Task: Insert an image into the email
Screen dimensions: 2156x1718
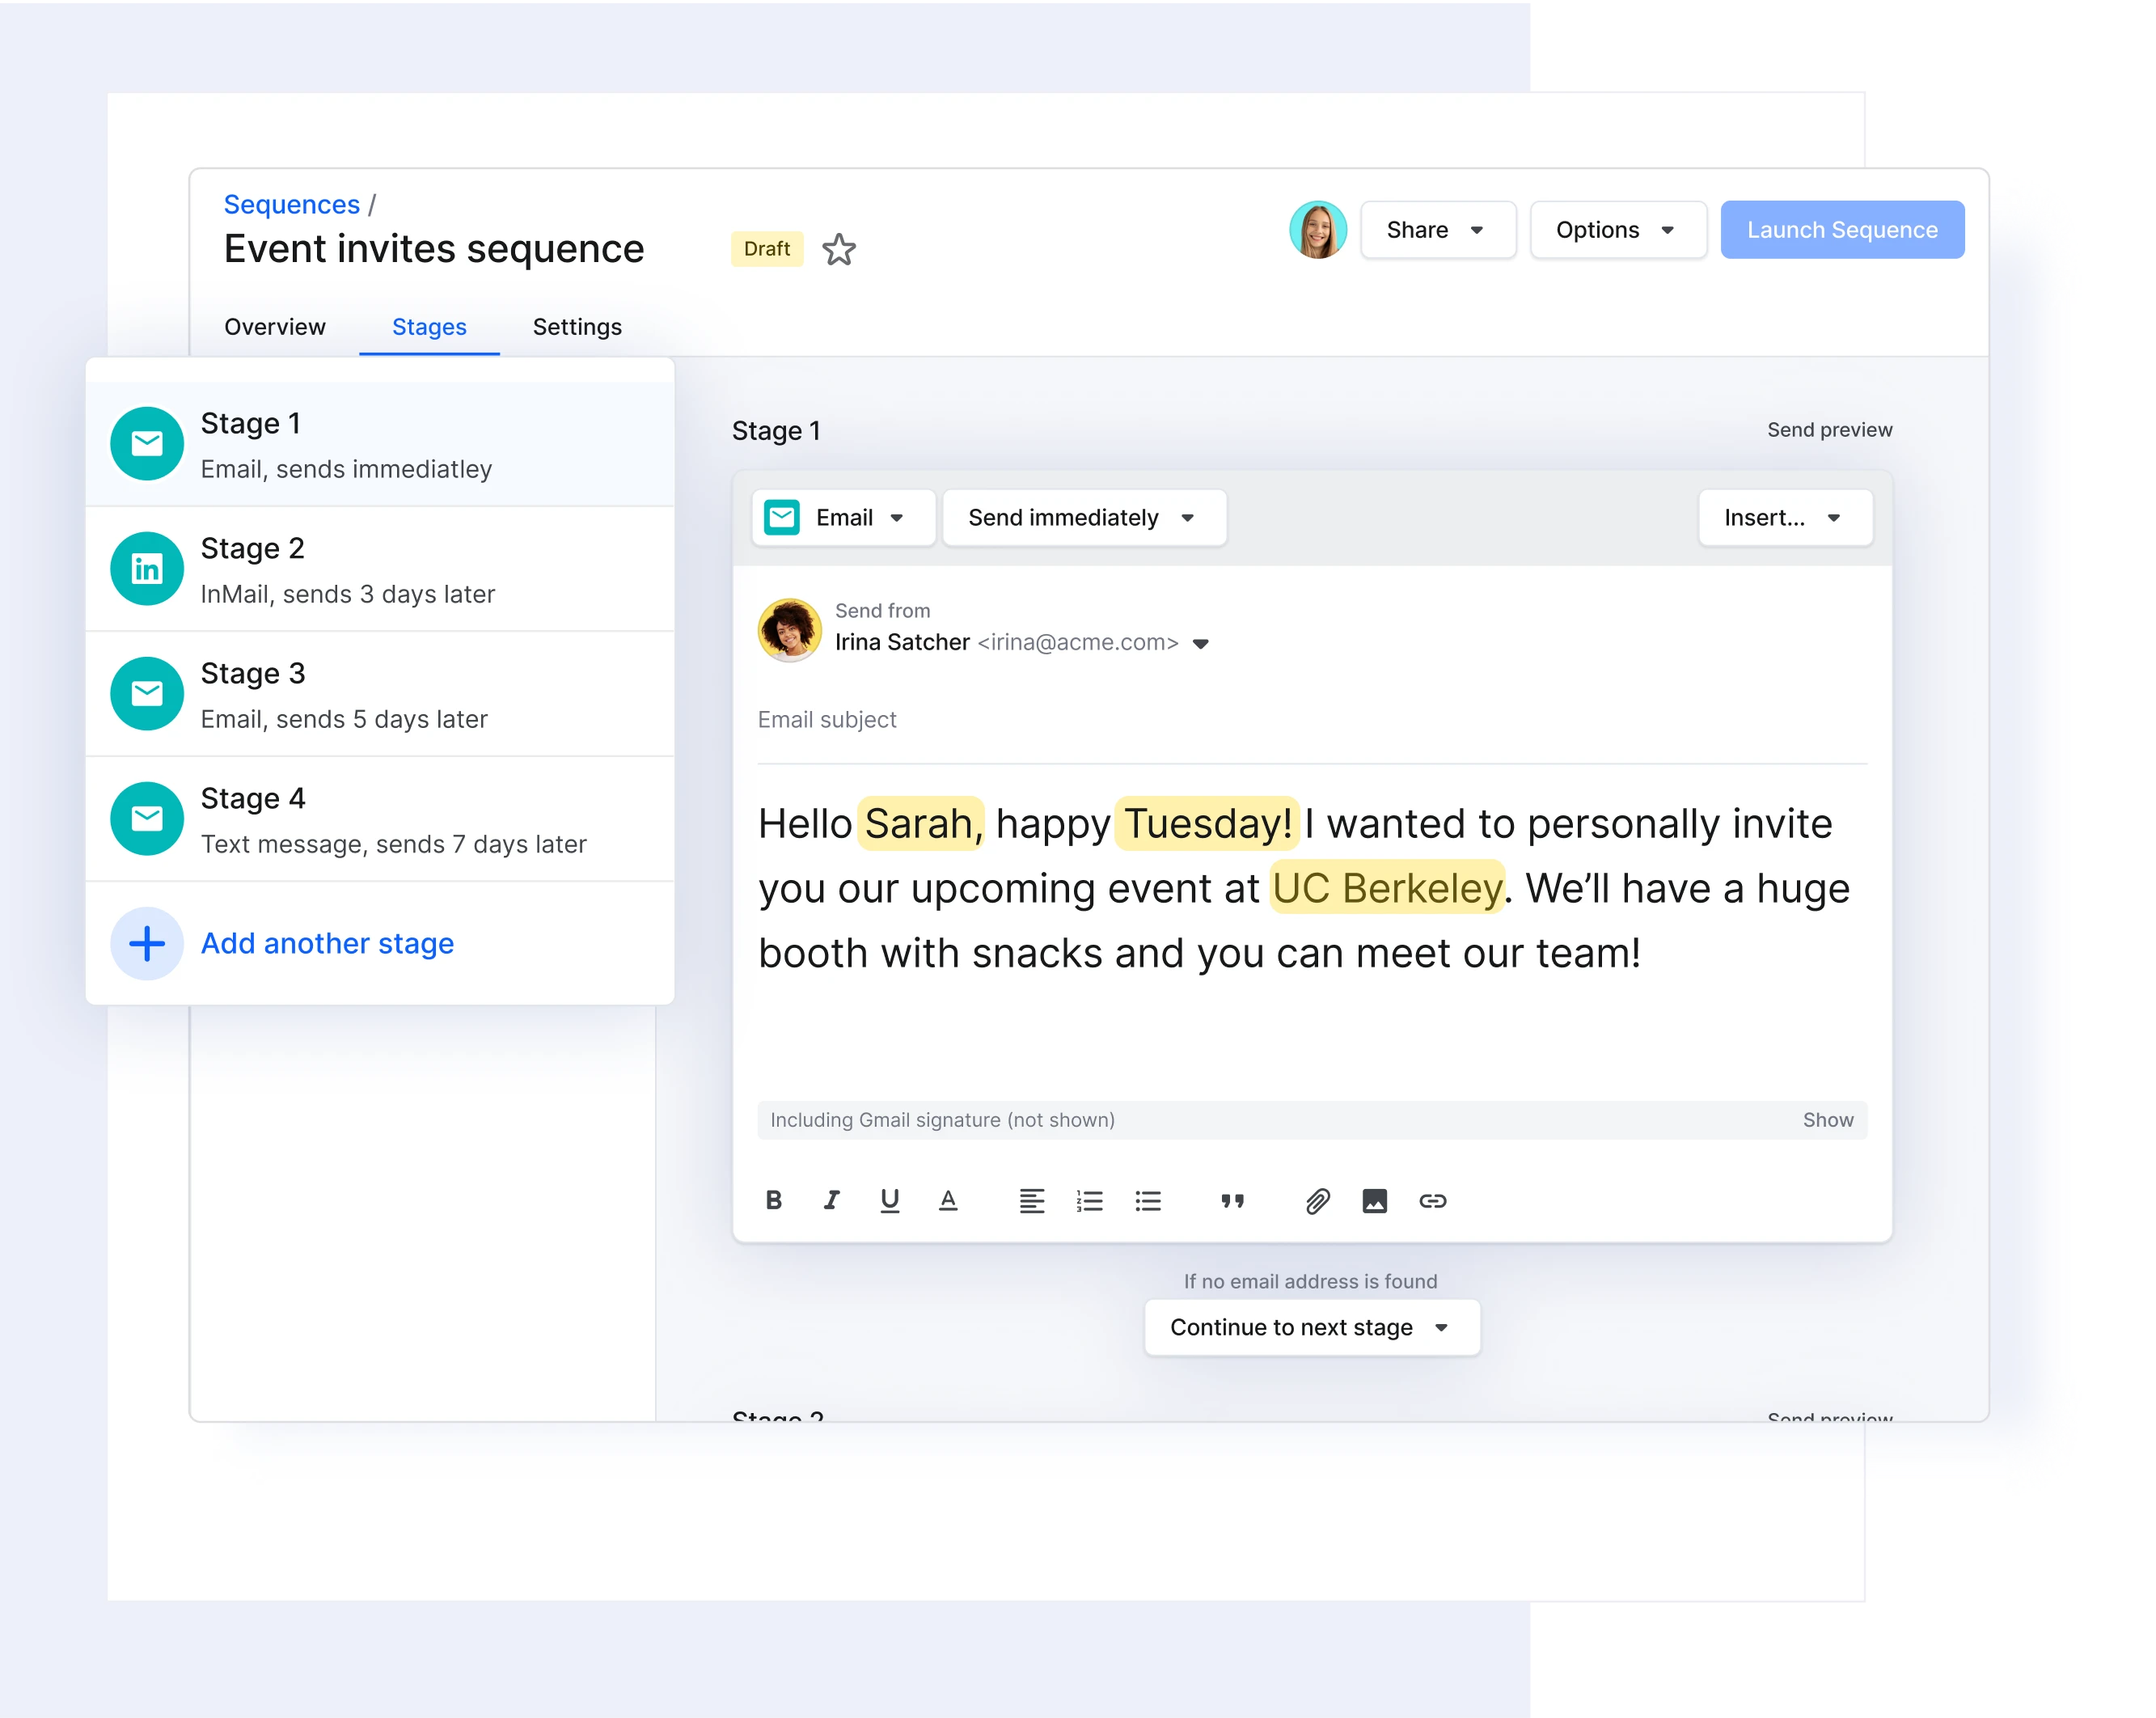Action: pyautogui.click(x=1375, y=1200)
